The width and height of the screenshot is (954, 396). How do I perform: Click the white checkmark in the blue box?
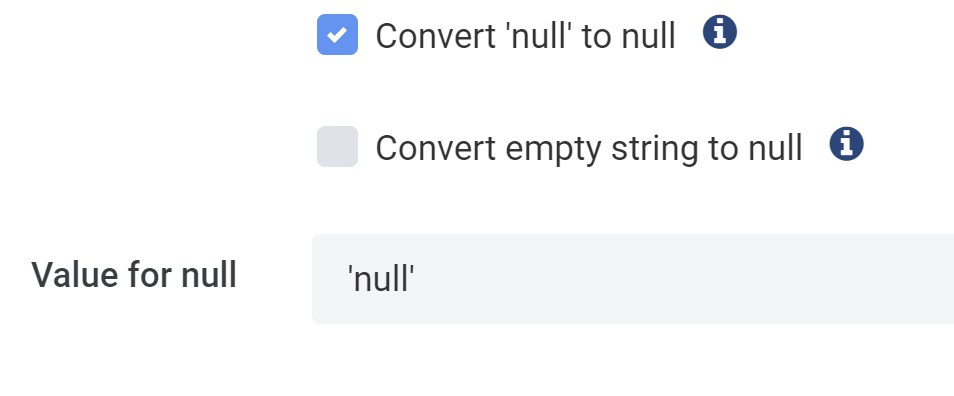(337, 35)
